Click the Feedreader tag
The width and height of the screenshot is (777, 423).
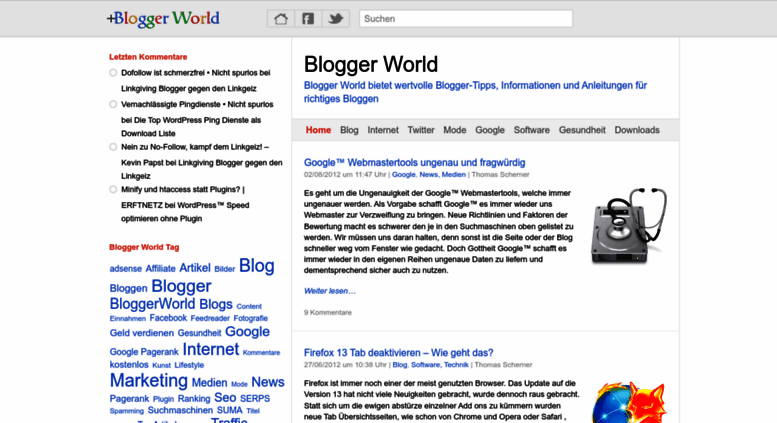(210, 318)
